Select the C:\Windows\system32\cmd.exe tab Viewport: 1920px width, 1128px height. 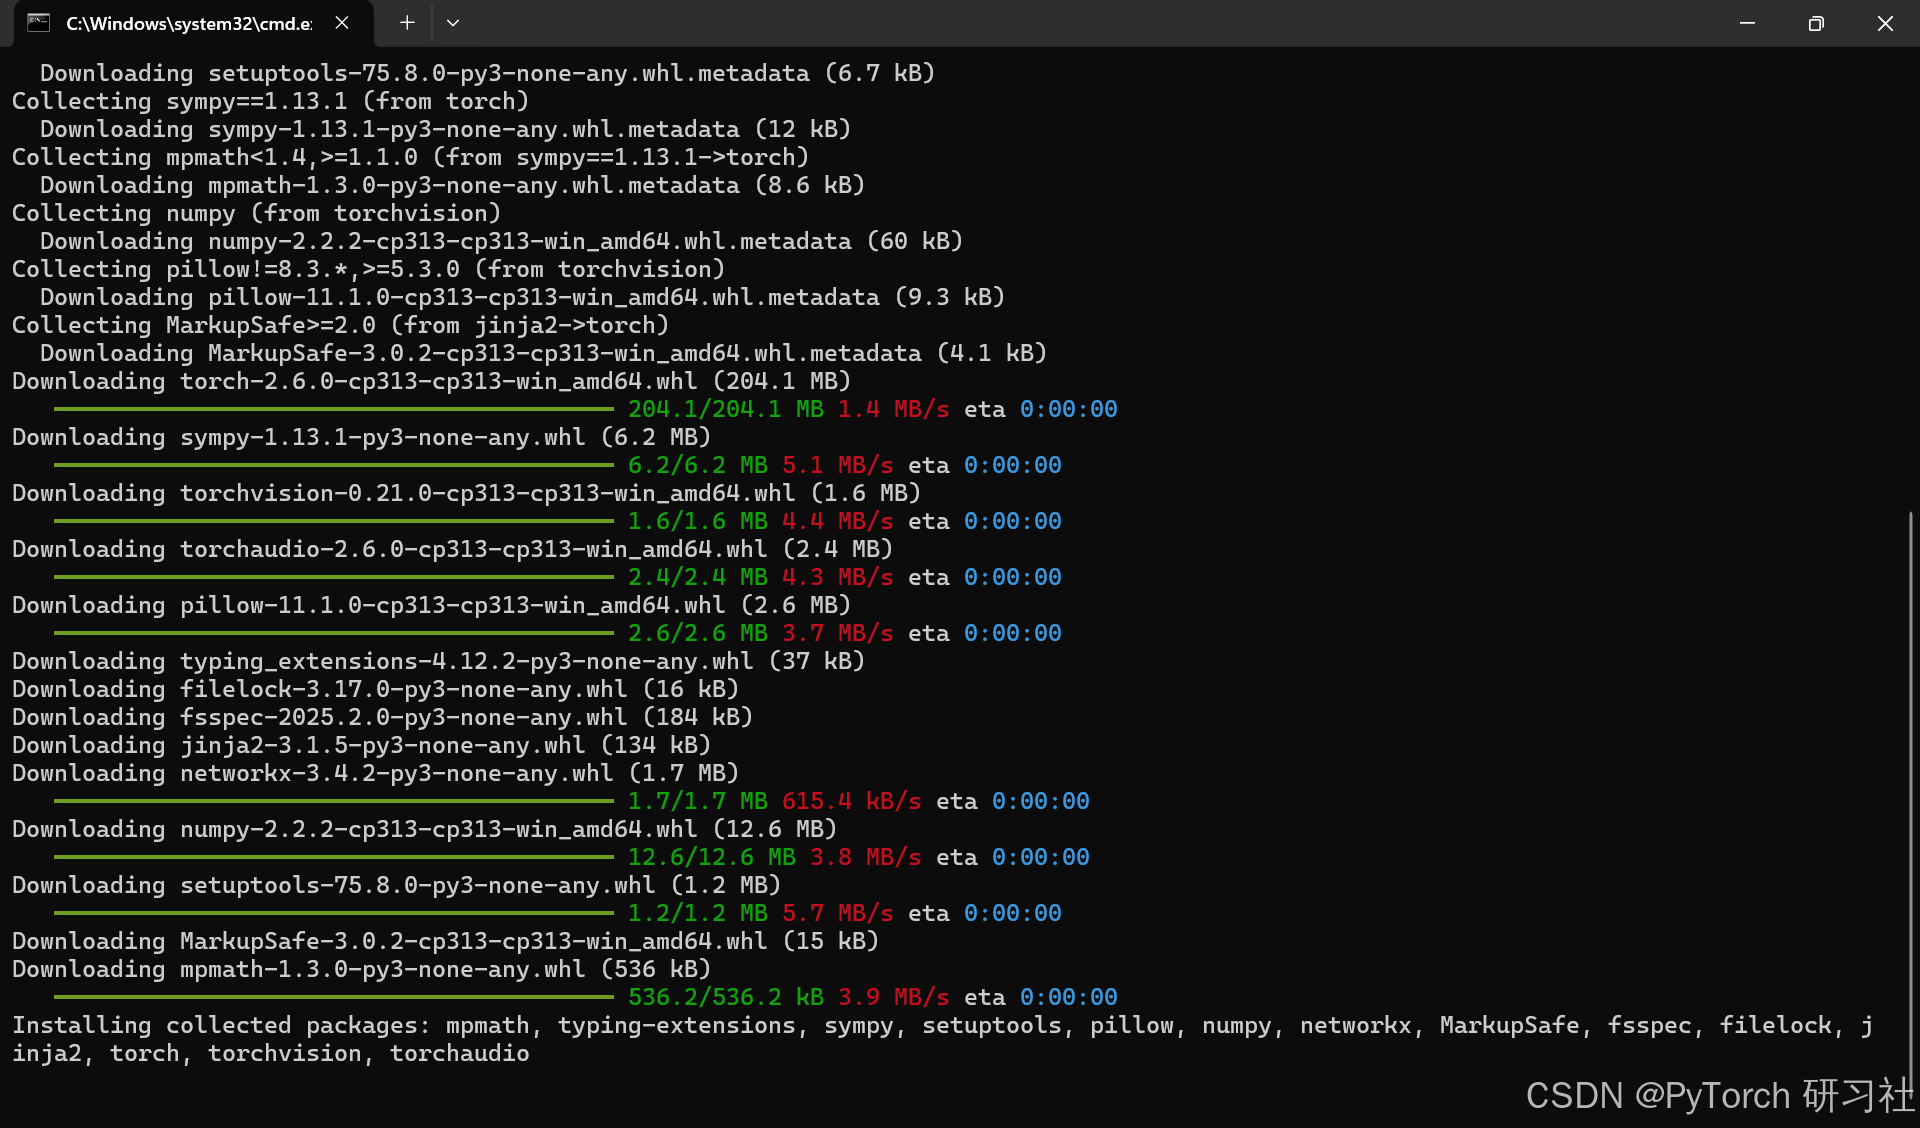click(188, 23)
